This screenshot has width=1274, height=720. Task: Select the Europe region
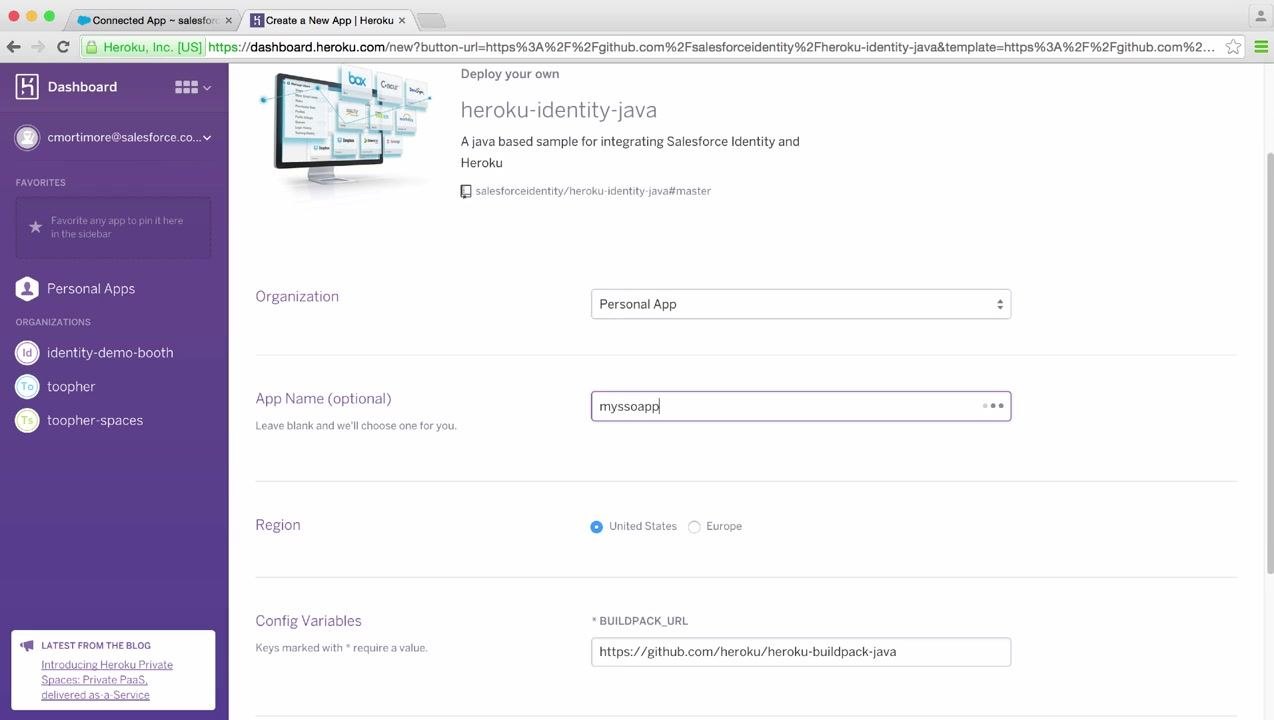[694, 527]
